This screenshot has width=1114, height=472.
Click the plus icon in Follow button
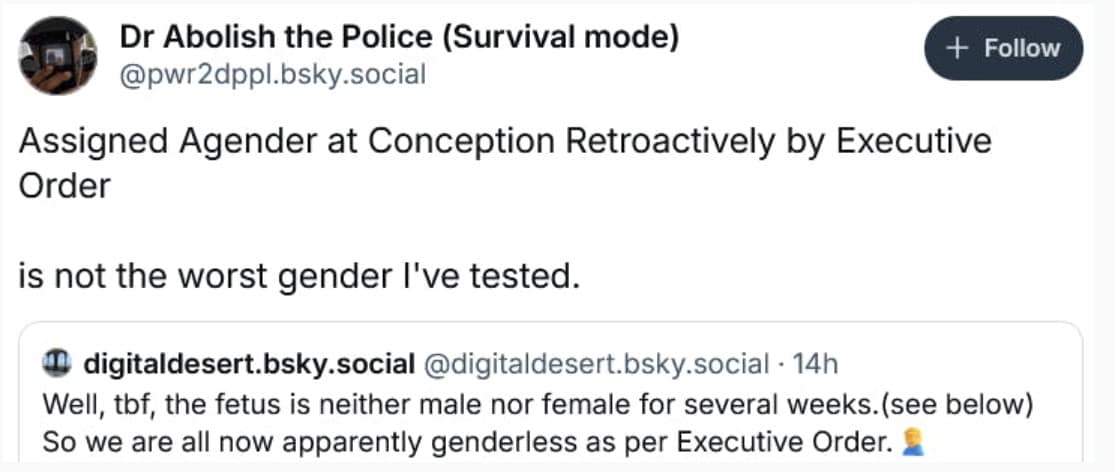[x=958, y=49]
